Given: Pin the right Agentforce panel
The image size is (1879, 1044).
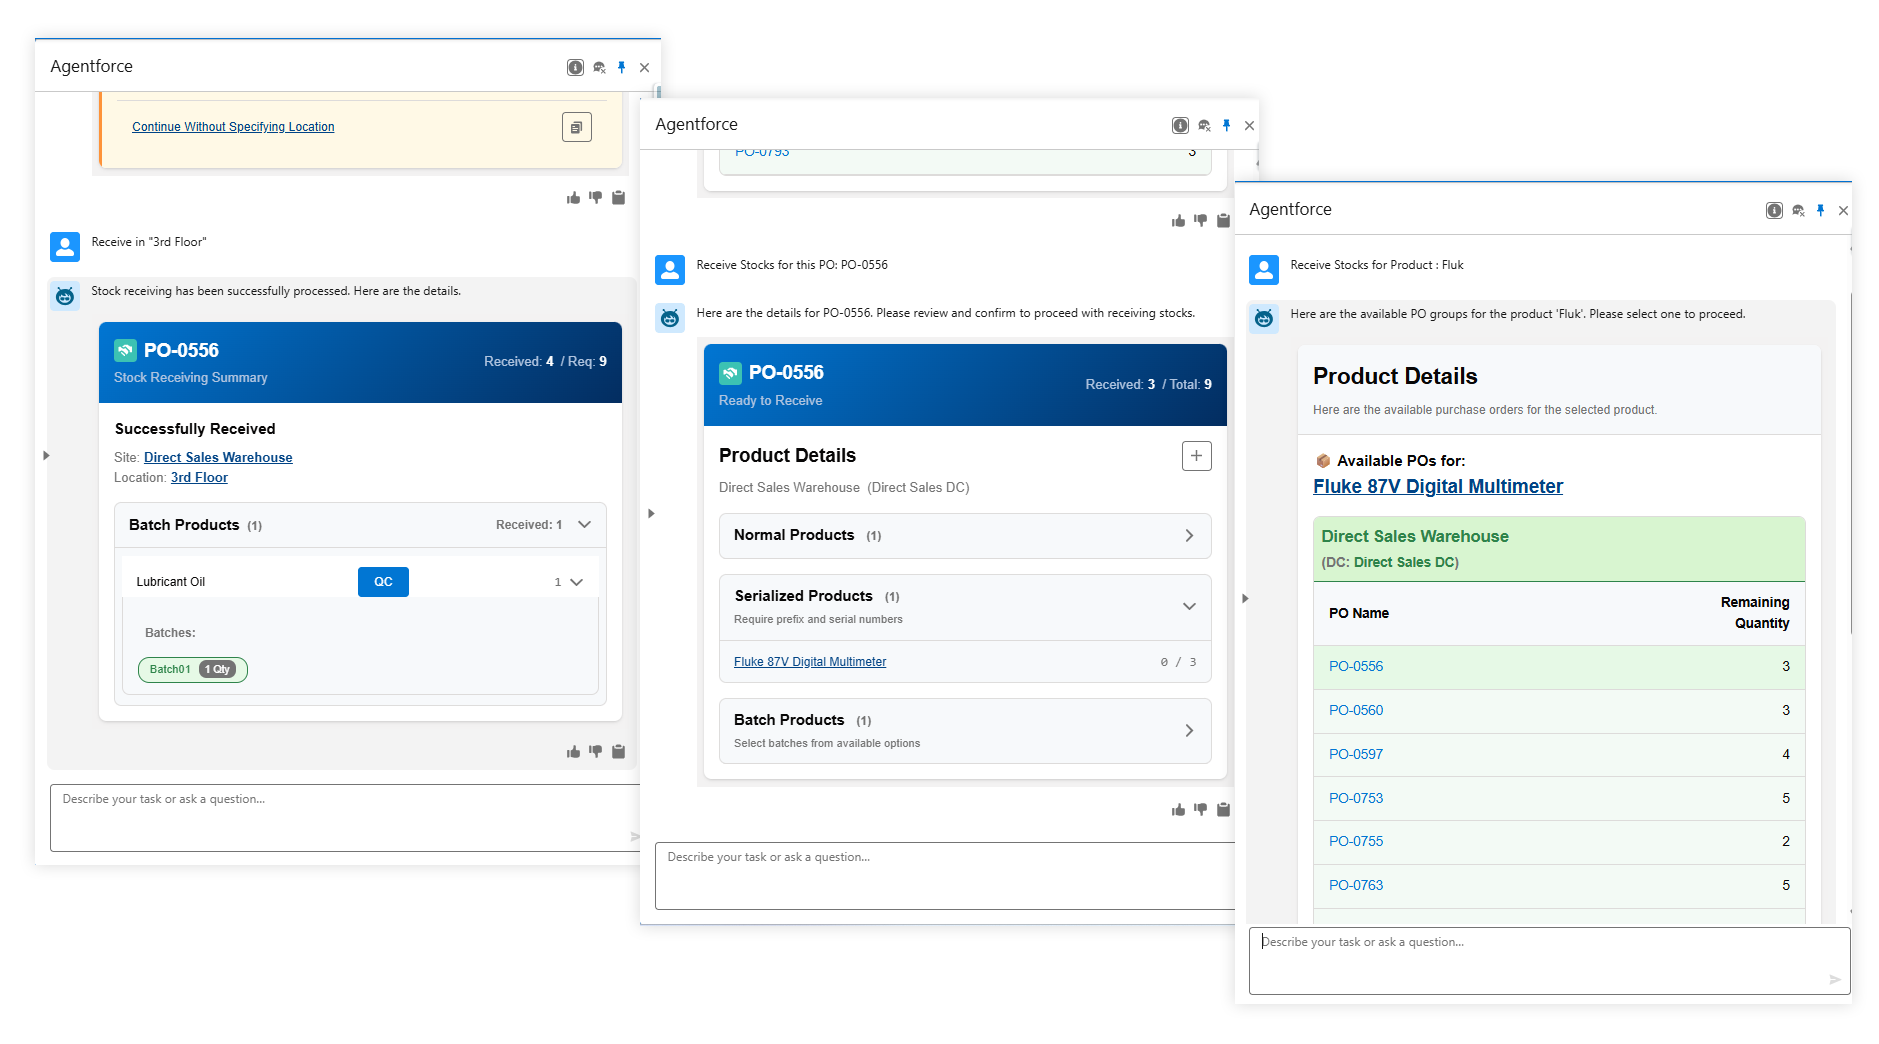Looking at the screenshot, I should 1820,210.
